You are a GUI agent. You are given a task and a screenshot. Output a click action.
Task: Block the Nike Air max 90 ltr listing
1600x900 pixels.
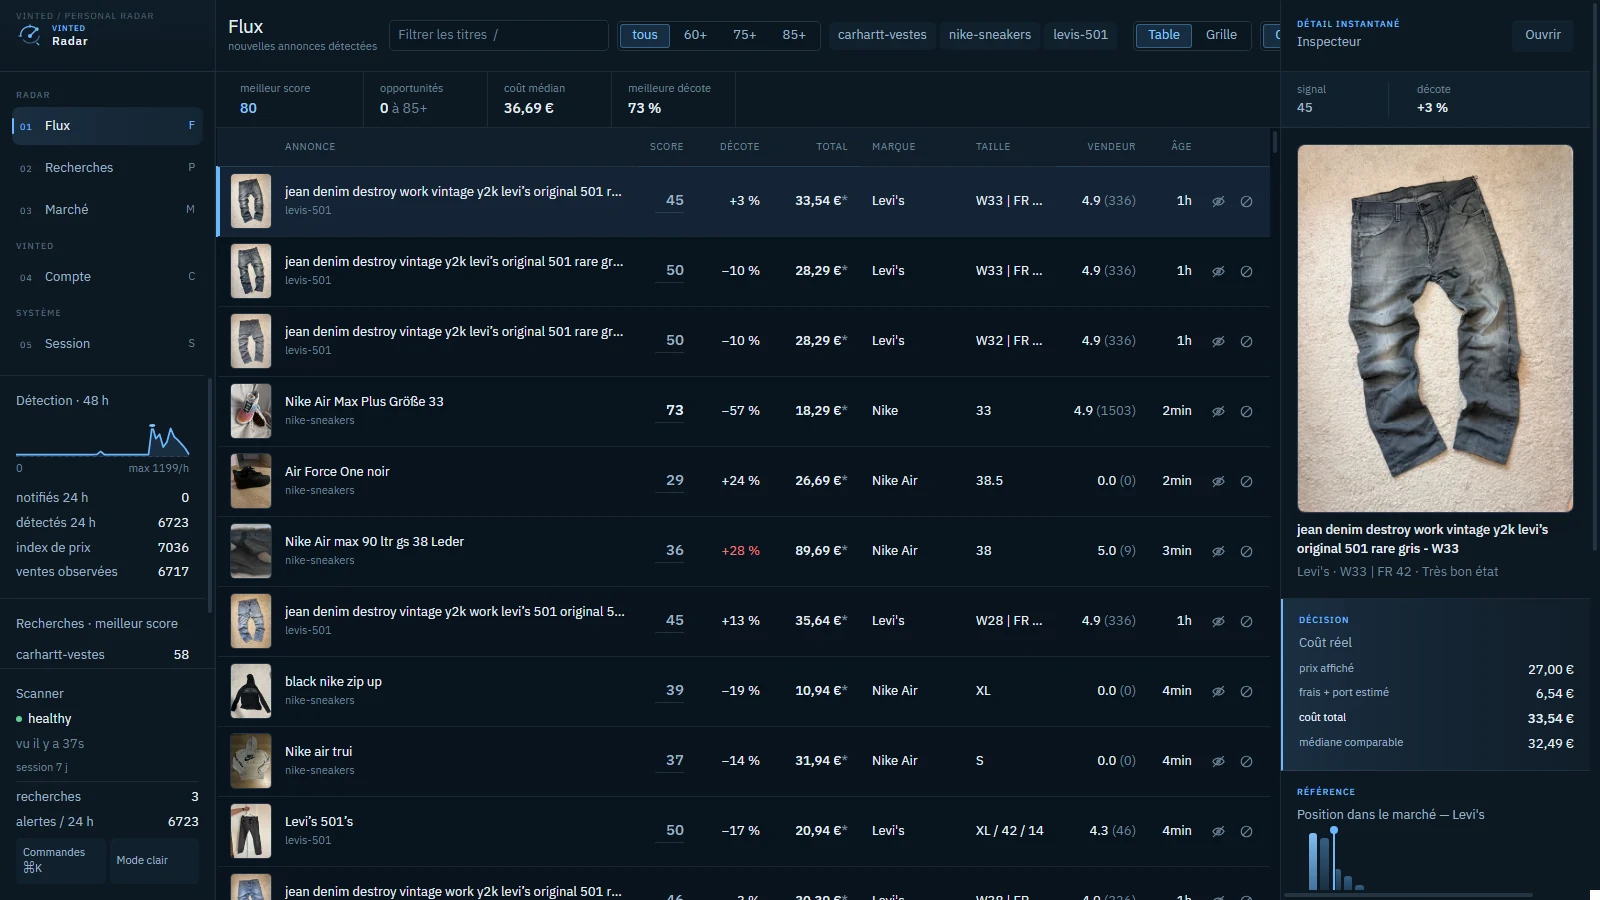pos(1246,551)
